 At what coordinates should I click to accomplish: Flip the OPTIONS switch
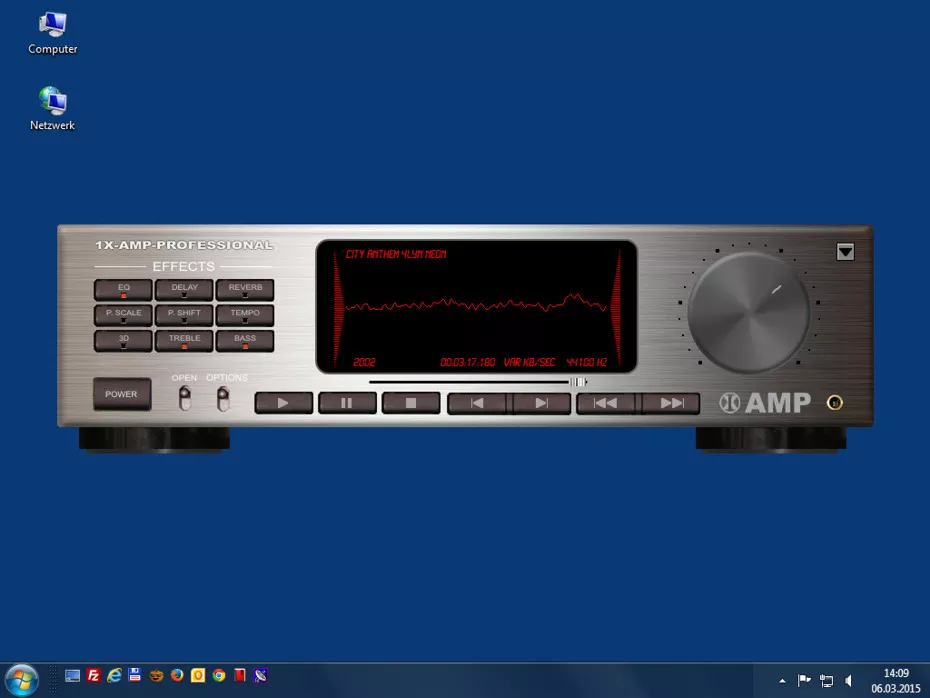tap(224, 397)
